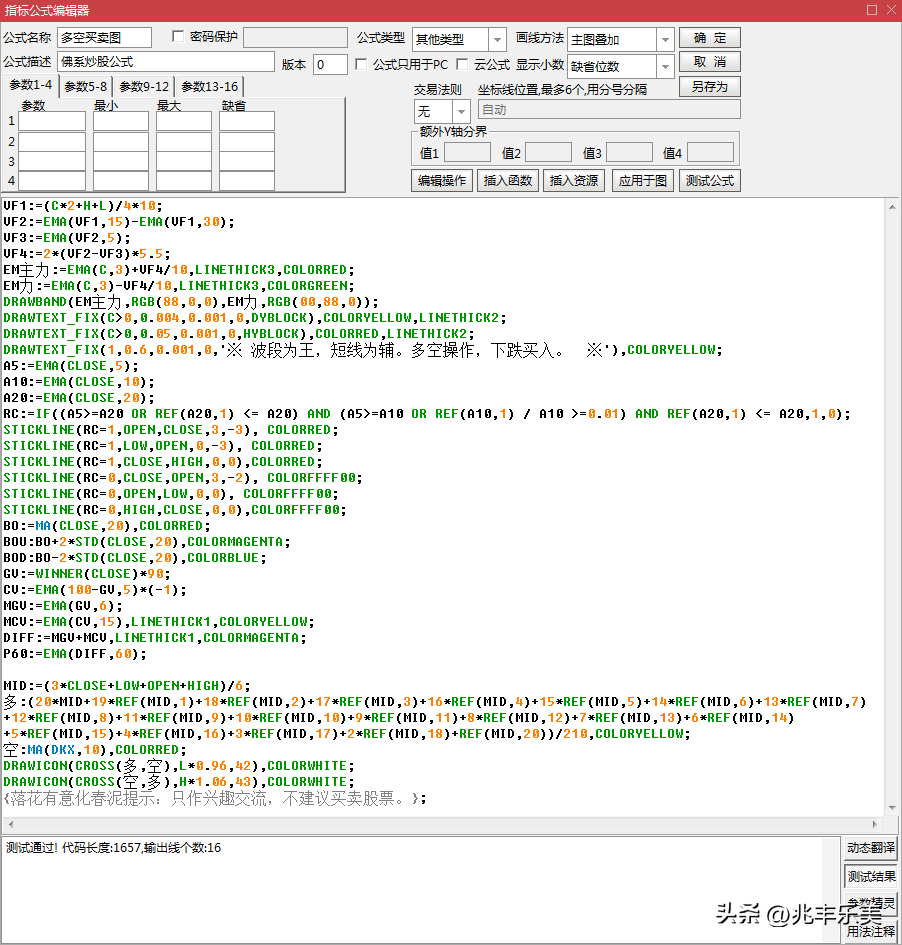Enable the 公式只用于PC checkbox
902x945 pixels.
pos(361,64)
